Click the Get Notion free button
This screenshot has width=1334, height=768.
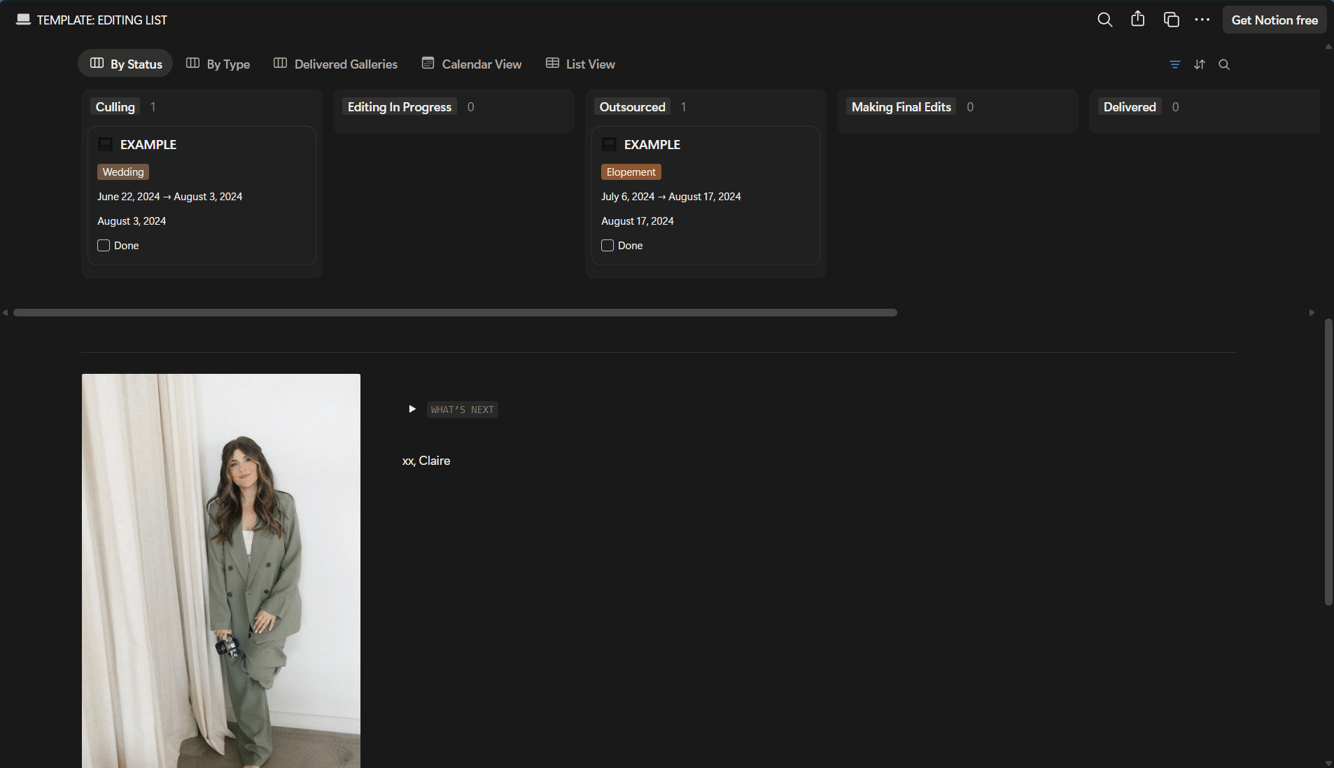[x=1274, y=20]
